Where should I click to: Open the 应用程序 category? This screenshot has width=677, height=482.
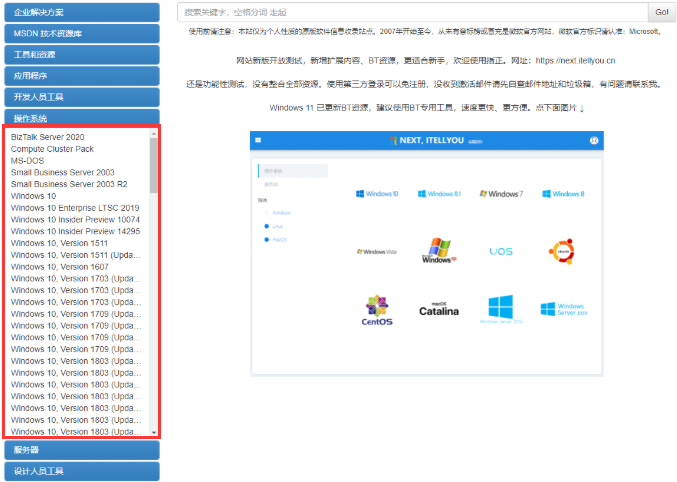pos(80,75)
